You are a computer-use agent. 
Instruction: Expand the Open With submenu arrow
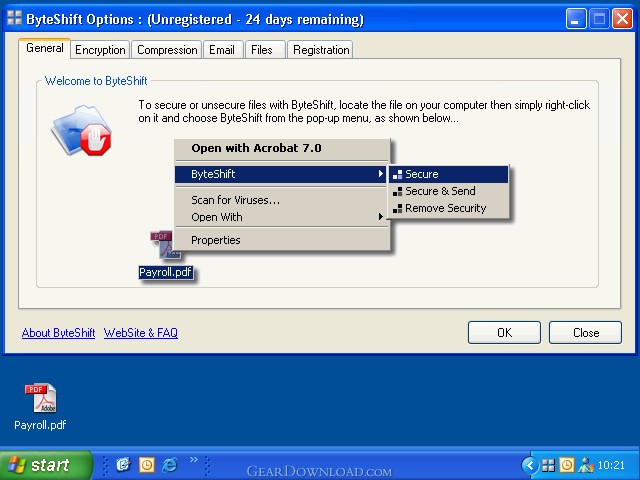click(x=380, y=216)
